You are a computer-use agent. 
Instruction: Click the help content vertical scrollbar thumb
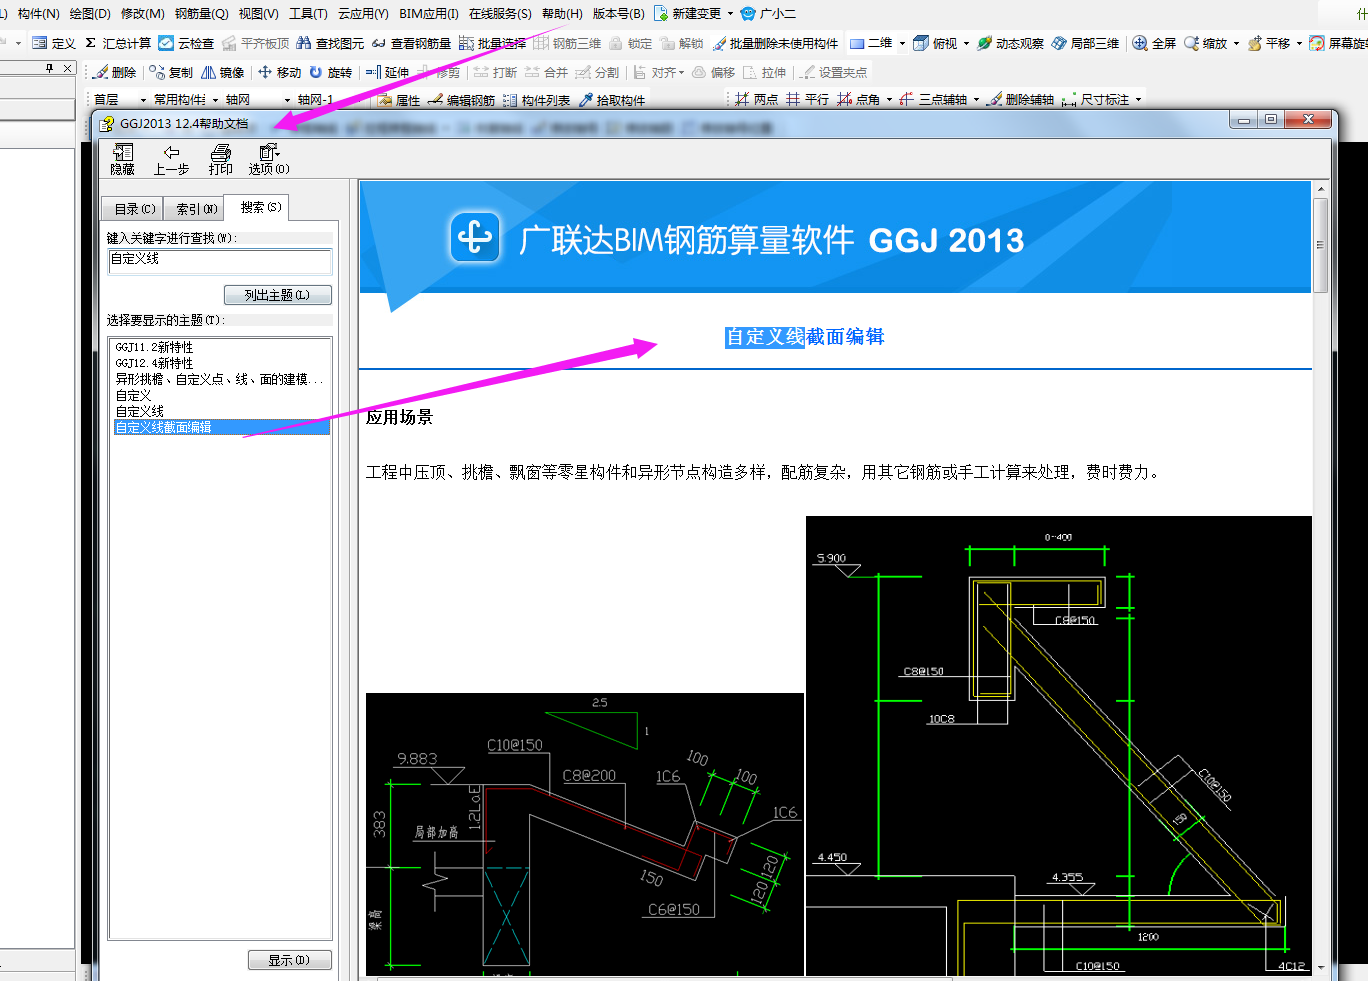[1320, 245]
